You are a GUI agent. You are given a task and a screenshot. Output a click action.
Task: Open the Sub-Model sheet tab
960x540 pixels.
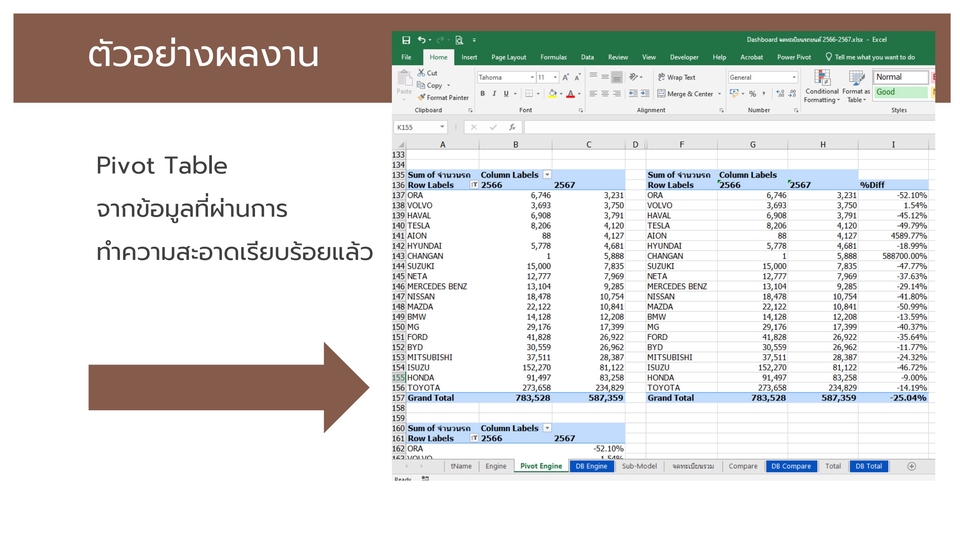(639, 467)
